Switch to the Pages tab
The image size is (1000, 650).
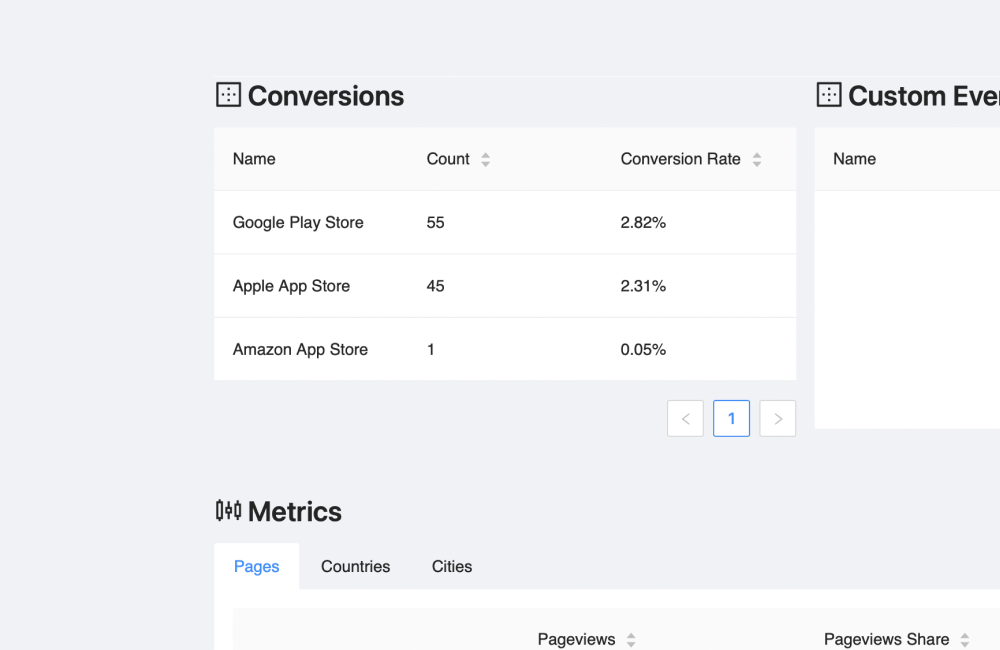(256, 566)
